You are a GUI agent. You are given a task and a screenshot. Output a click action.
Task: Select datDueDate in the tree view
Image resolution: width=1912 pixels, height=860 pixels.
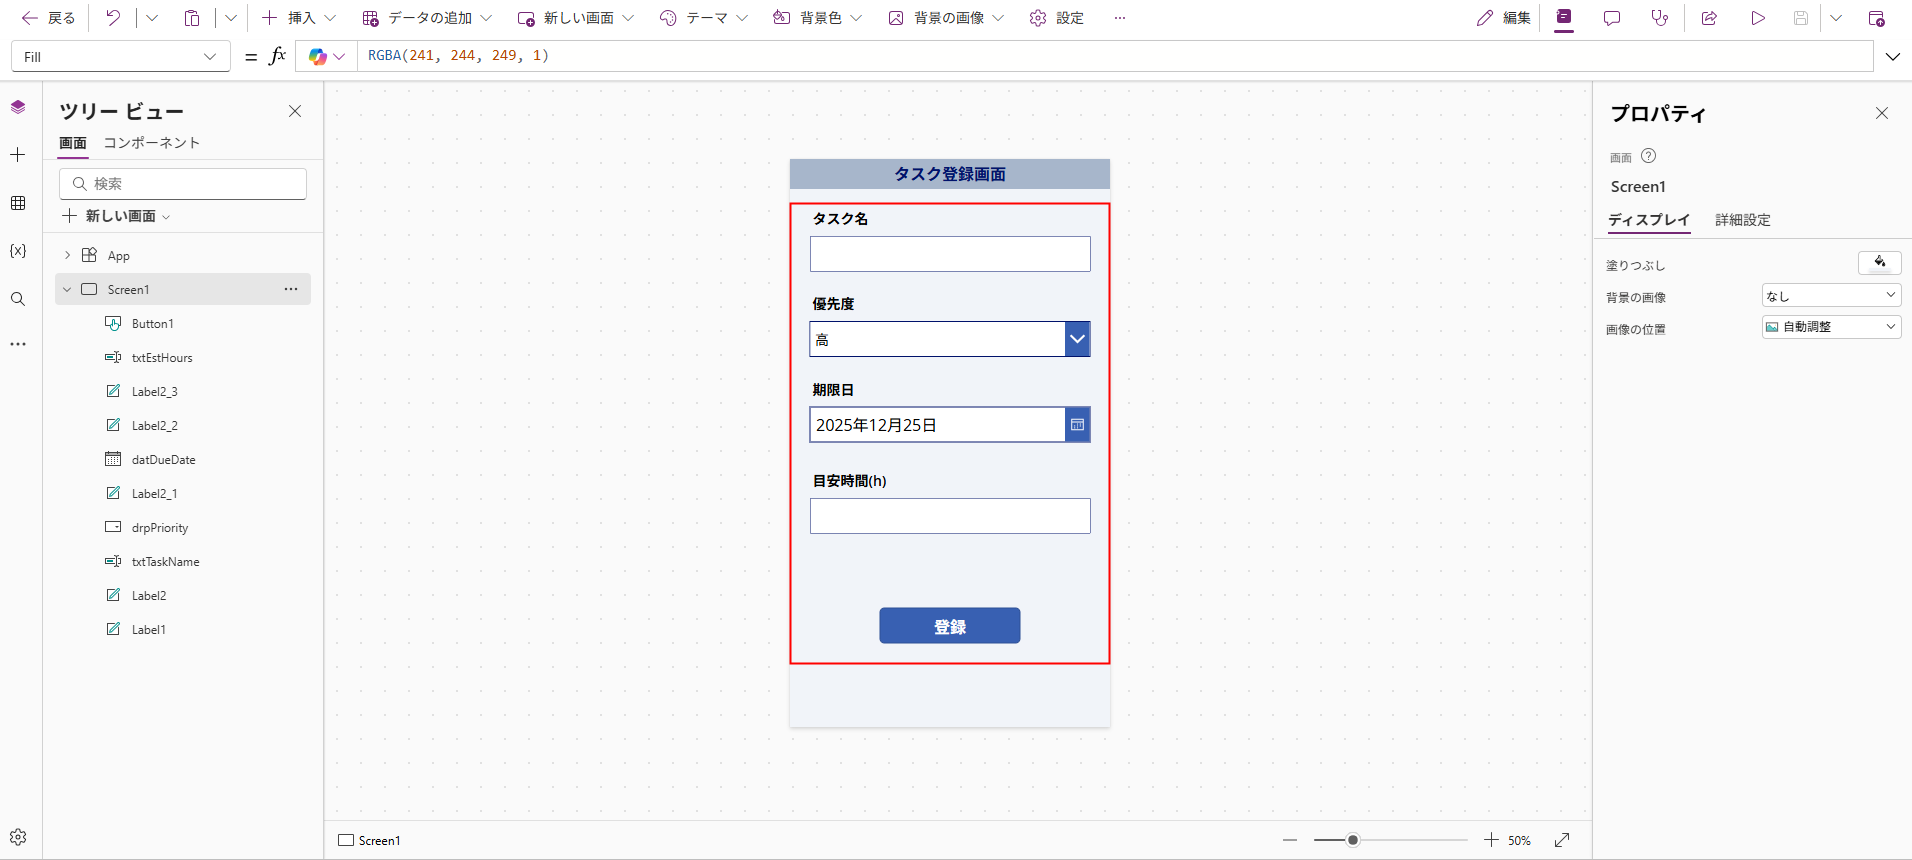click(163, 460)
